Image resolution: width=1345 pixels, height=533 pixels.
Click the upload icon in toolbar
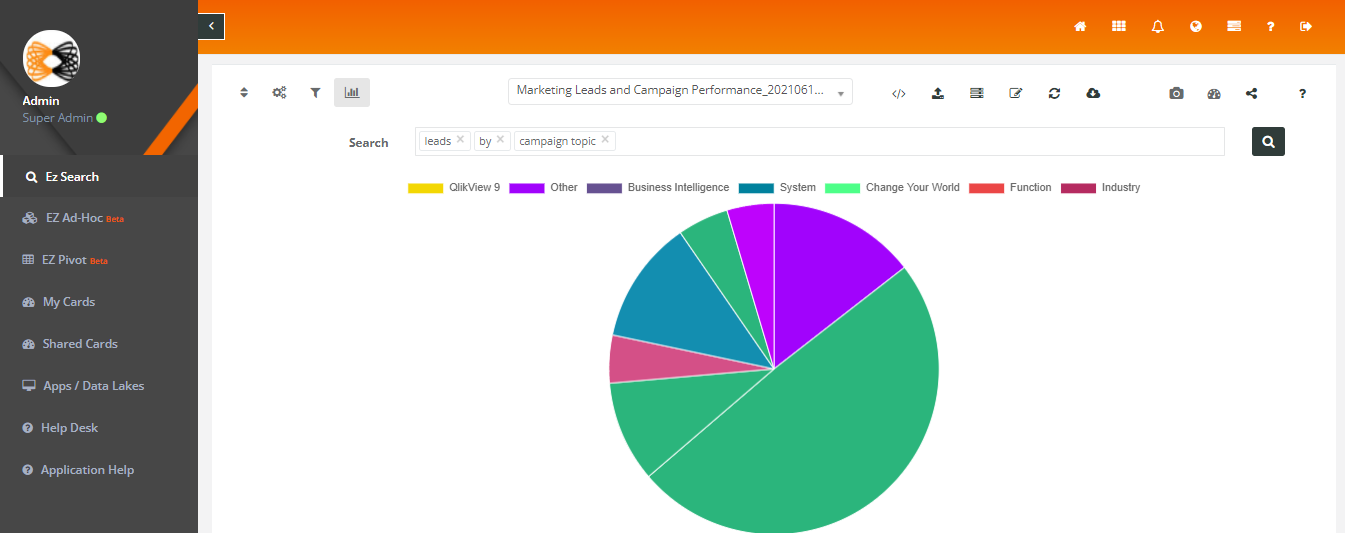coord(938,93)
